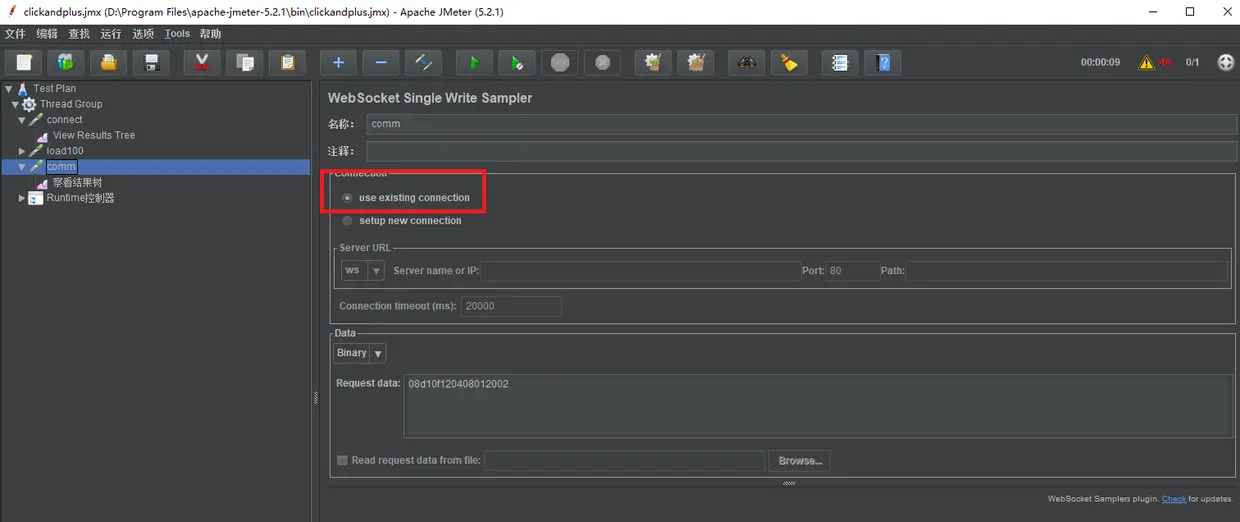Click the Connection timeout field

pyautogui.click(x=510, y=307)
